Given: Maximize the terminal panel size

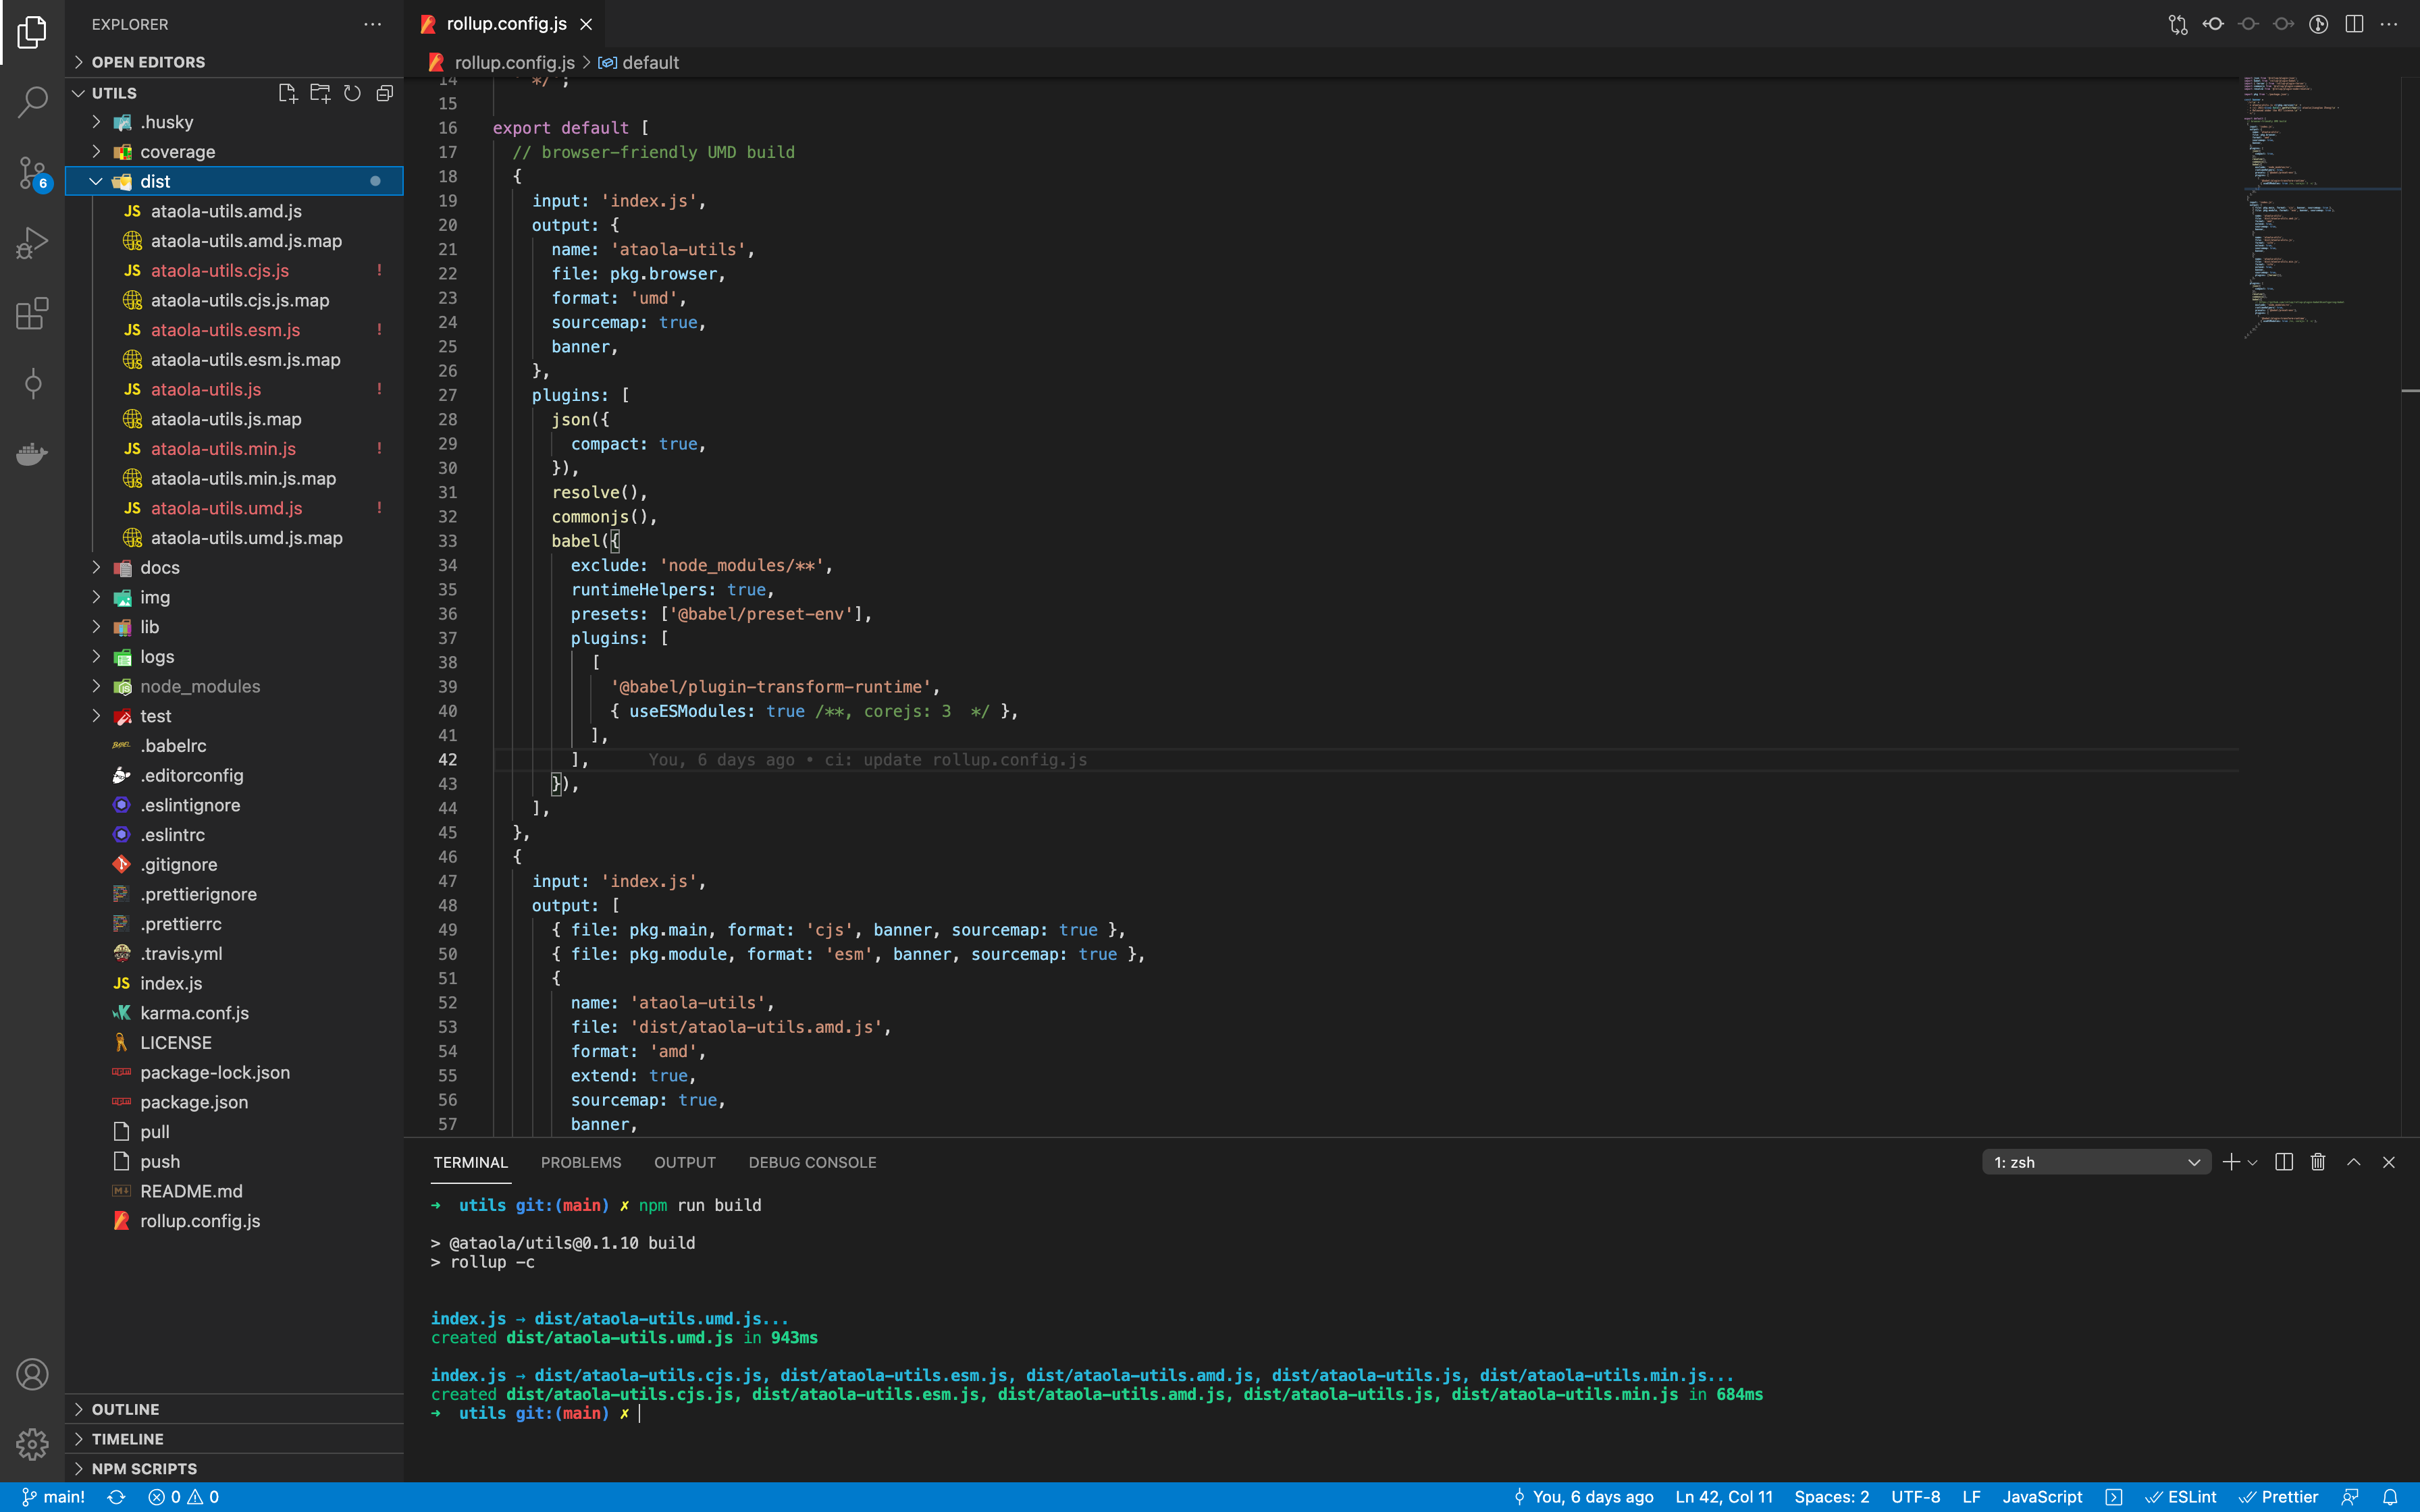Looking at the screenshot, I should pyautogui.click(x=2354, y=1162).
